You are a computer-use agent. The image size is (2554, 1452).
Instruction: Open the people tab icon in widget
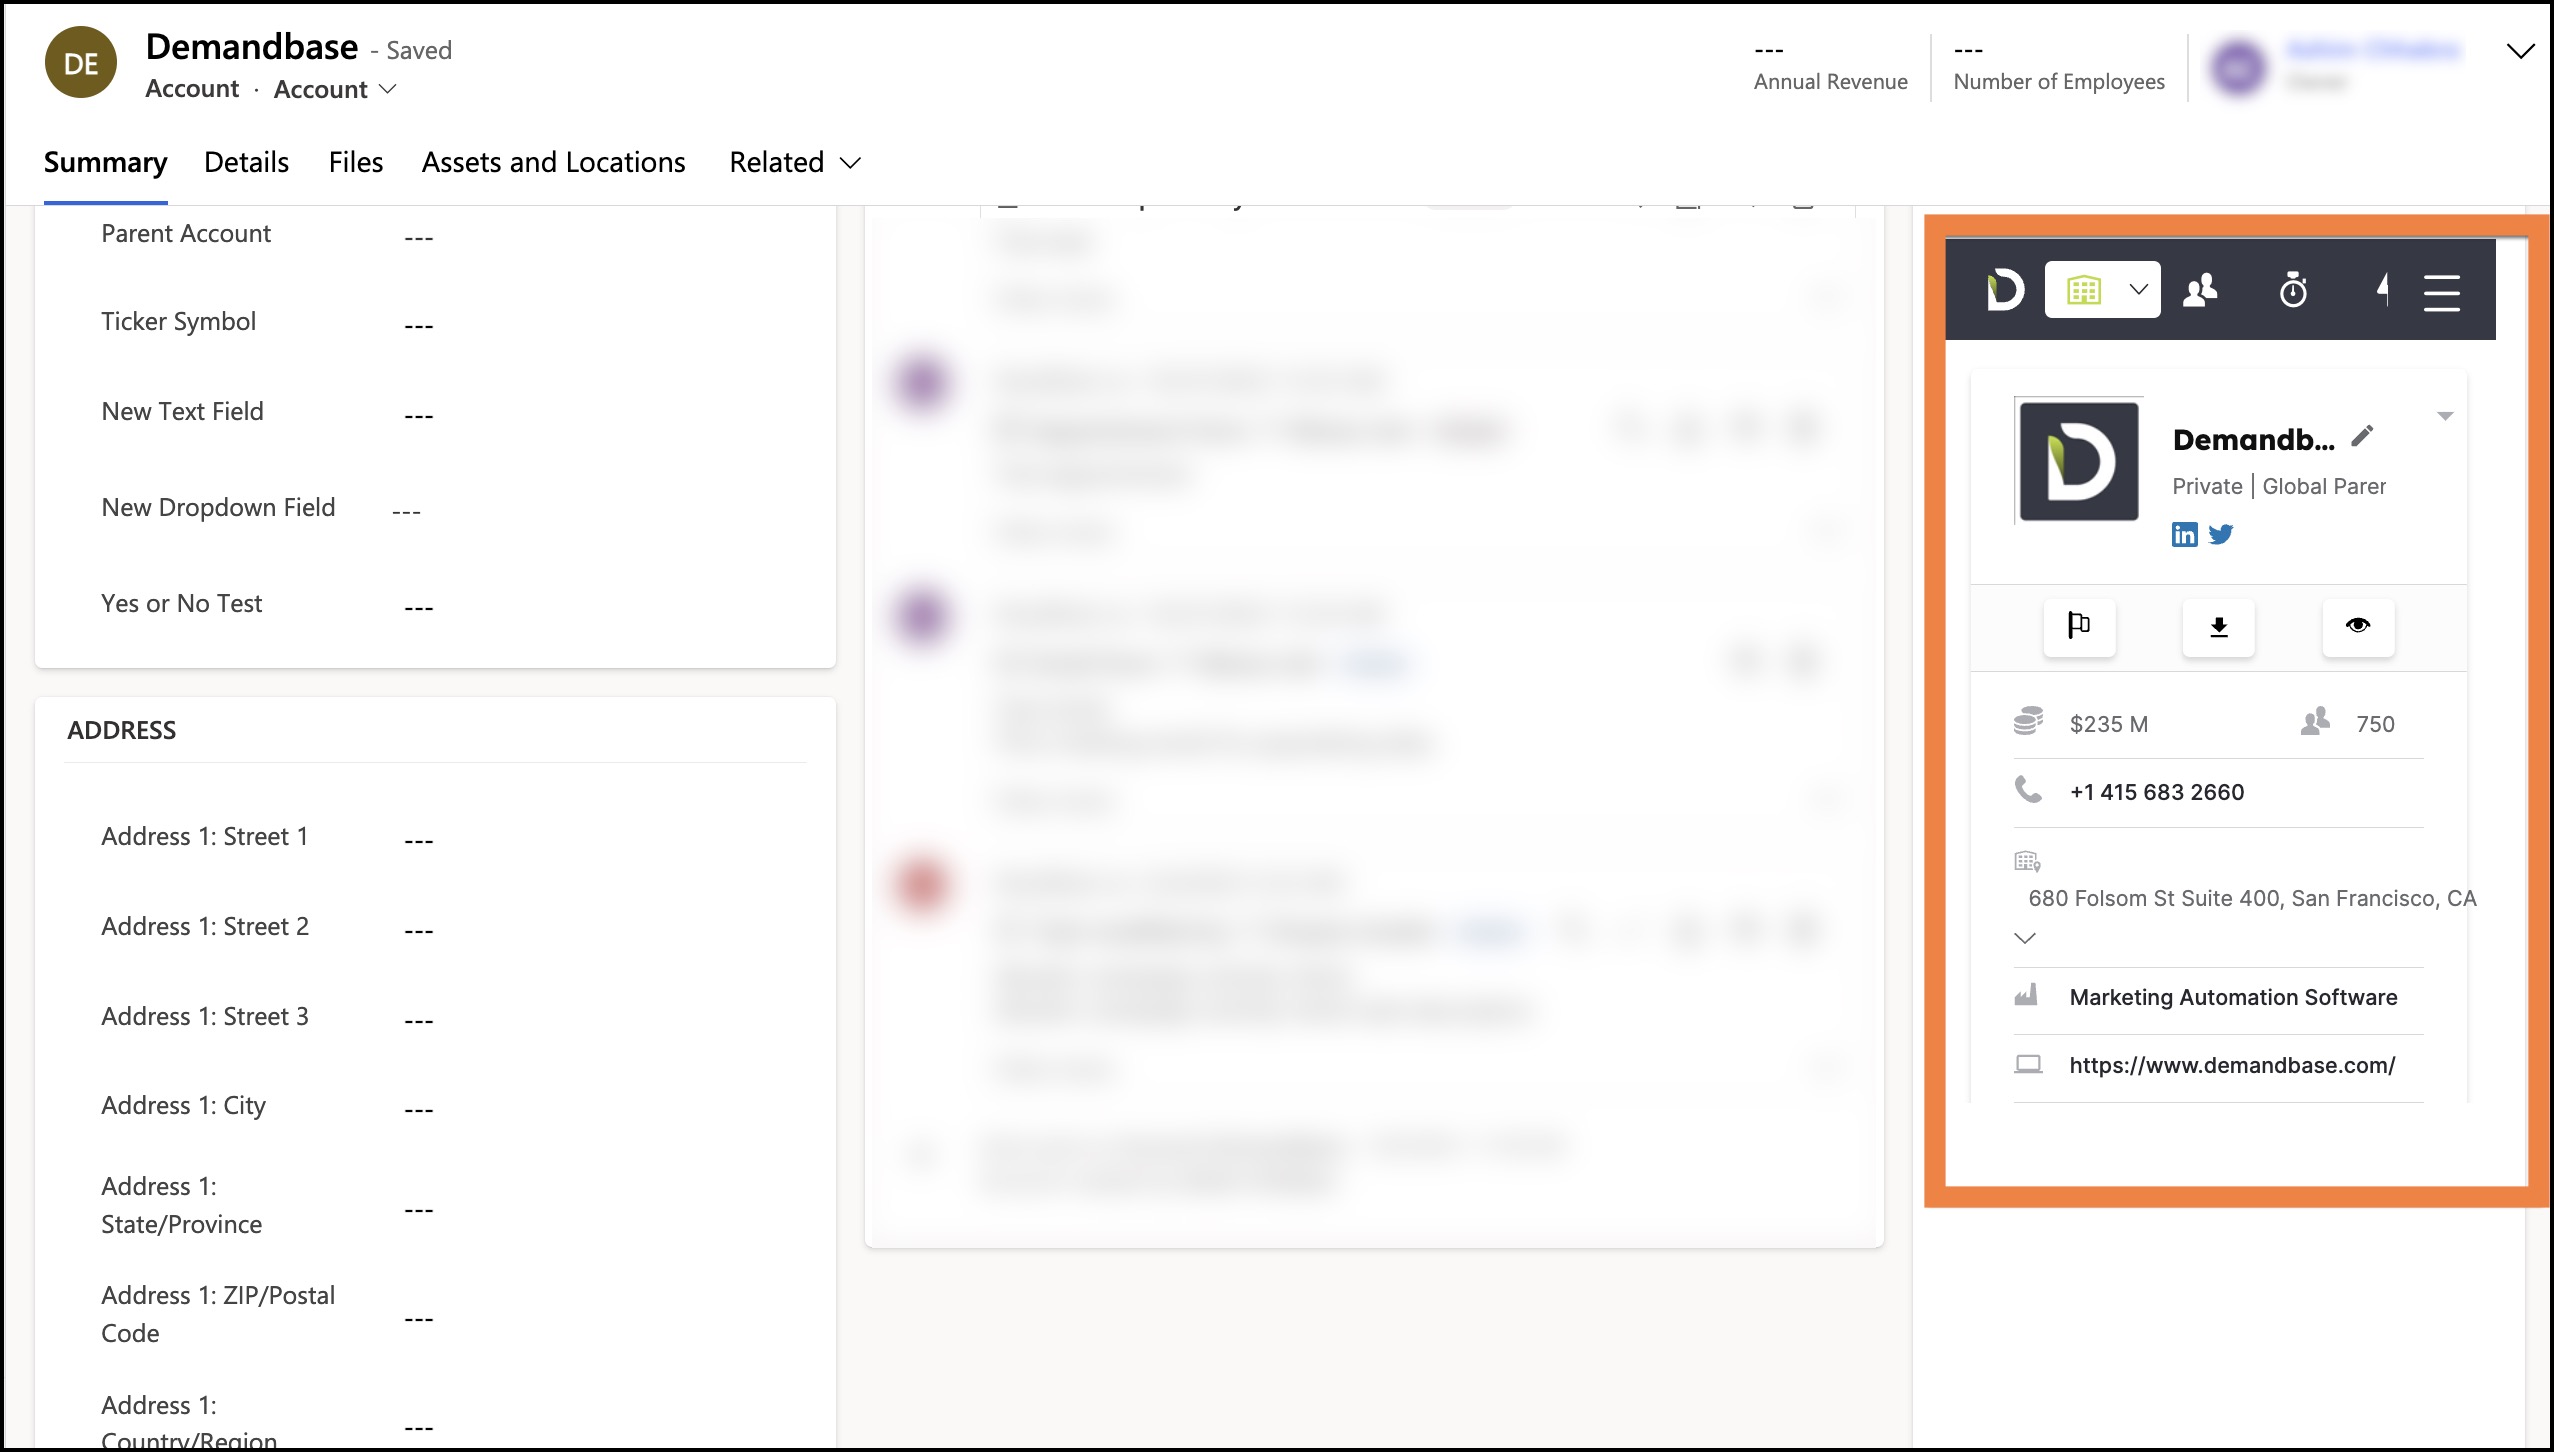point(2199,290)
